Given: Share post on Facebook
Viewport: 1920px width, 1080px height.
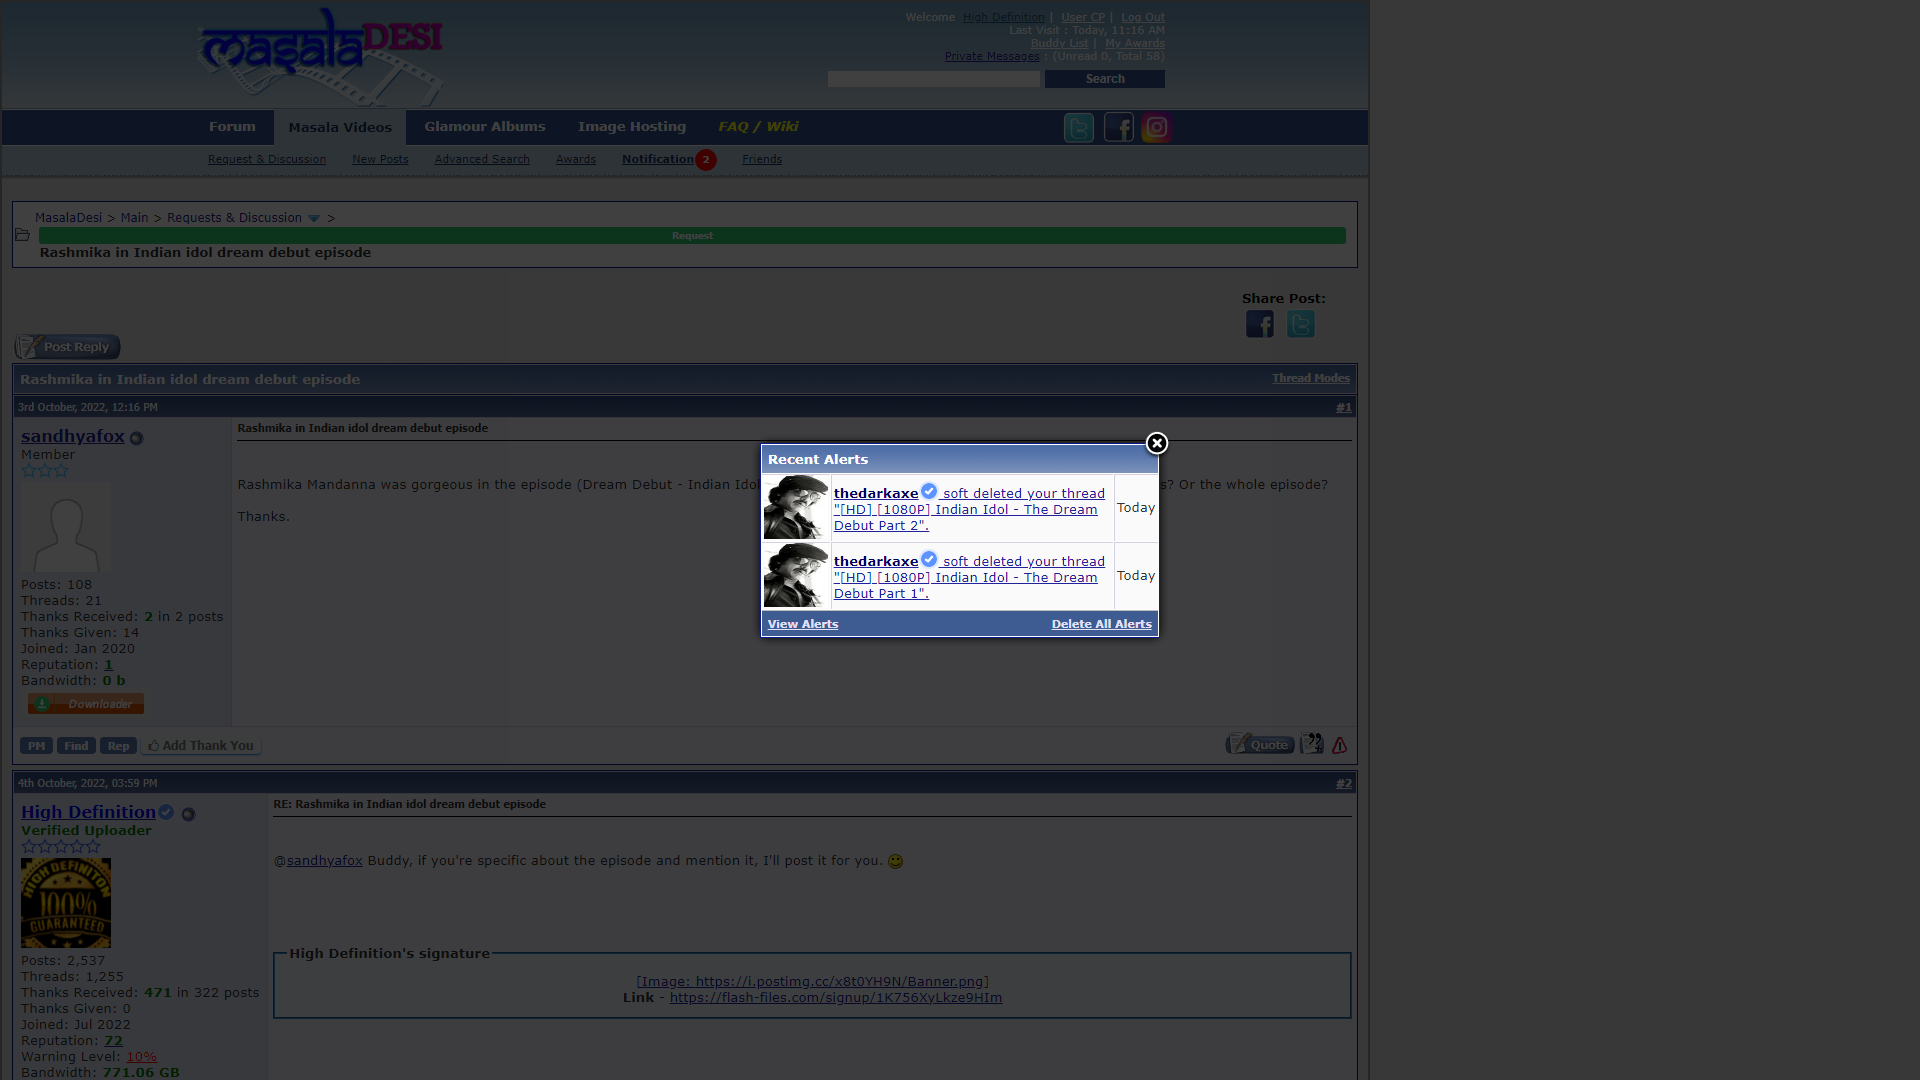Looking at the screenshot, I should pos(1259,324).
